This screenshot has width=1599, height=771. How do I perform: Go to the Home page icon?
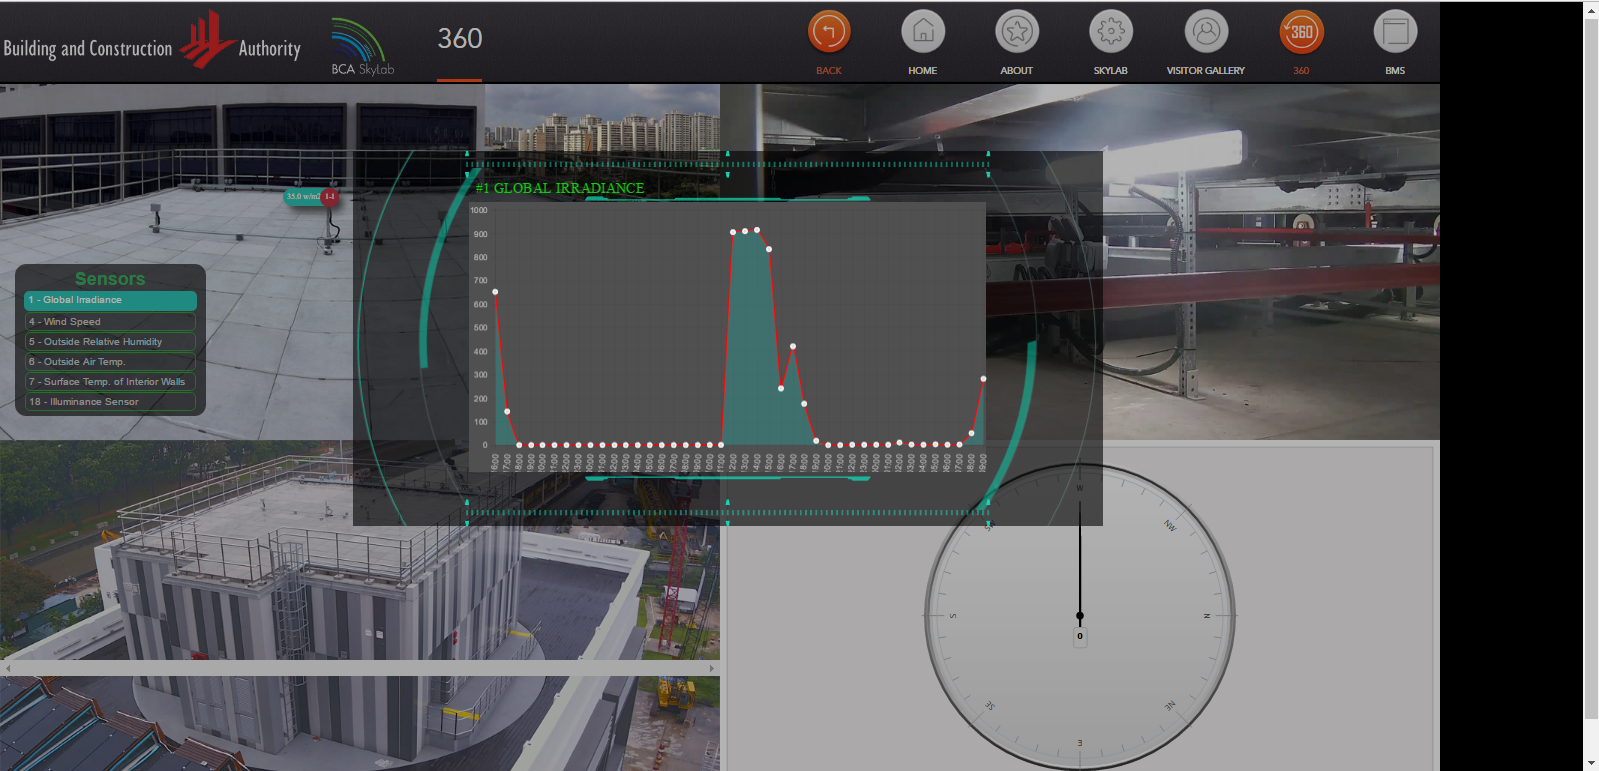pos(922,33)
